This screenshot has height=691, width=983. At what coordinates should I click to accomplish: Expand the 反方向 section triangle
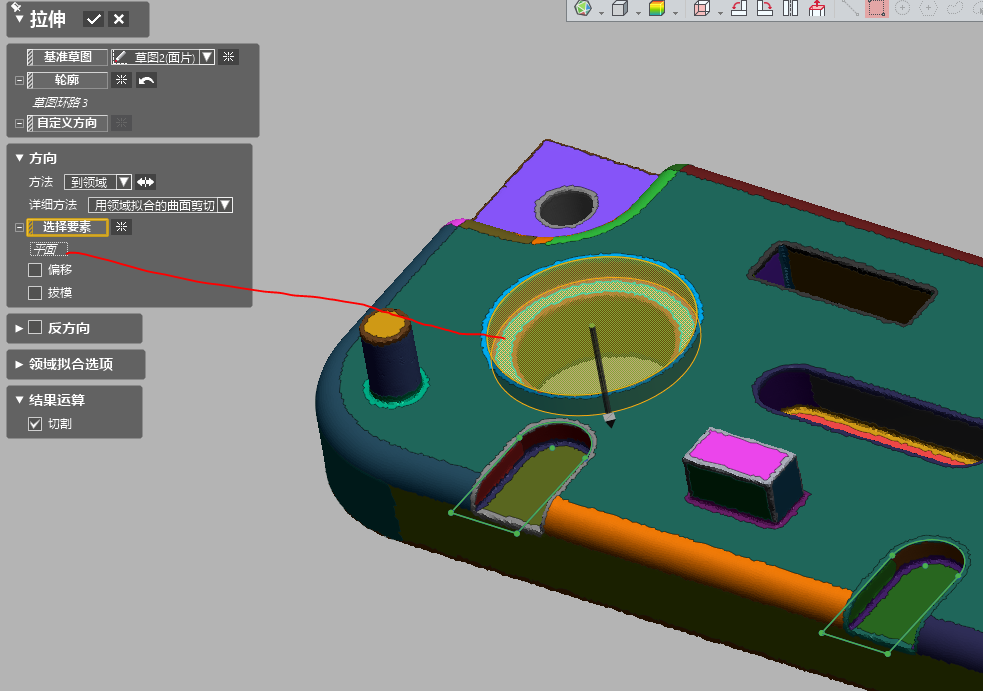pos(19,328)
